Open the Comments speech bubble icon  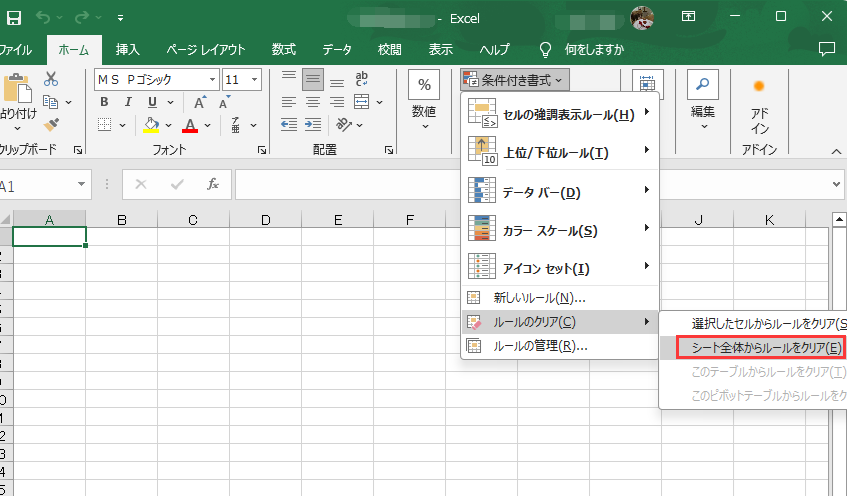pyautogui.click(x=826, y=49)
